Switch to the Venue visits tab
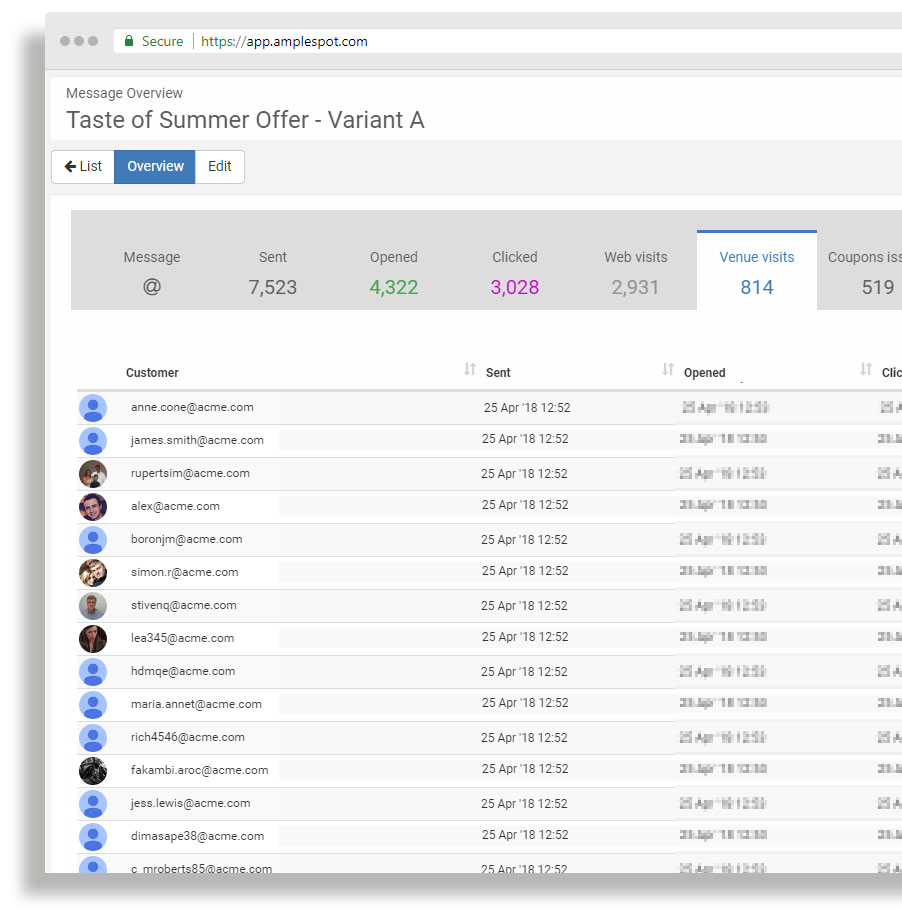 (x=756, y=271)
